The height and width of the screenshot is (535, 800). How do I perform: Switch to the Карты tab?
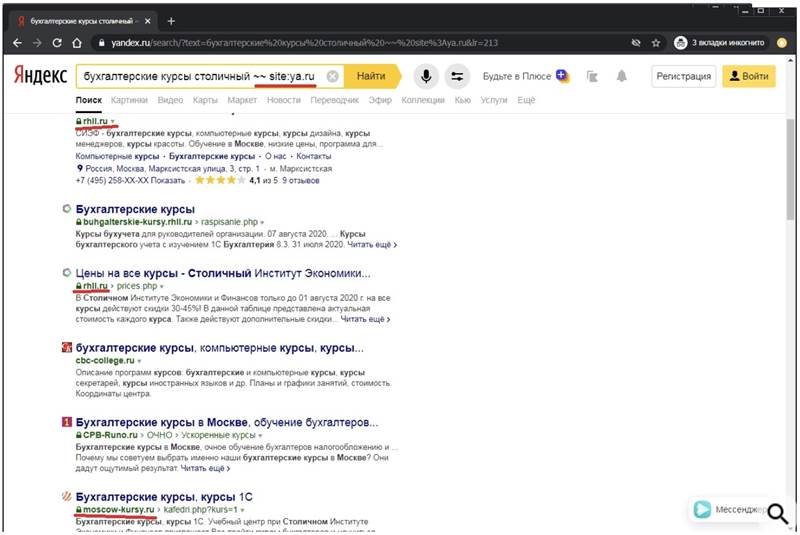205,100
